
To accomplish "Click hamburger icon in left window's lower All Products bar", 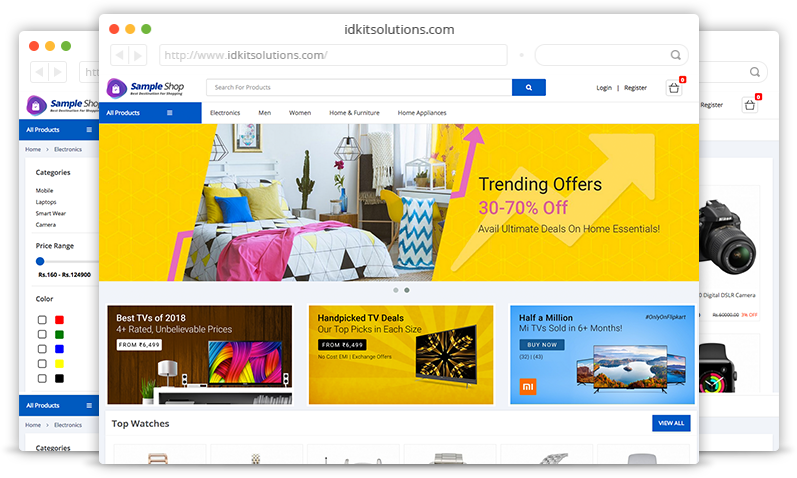I will point(89,405).
